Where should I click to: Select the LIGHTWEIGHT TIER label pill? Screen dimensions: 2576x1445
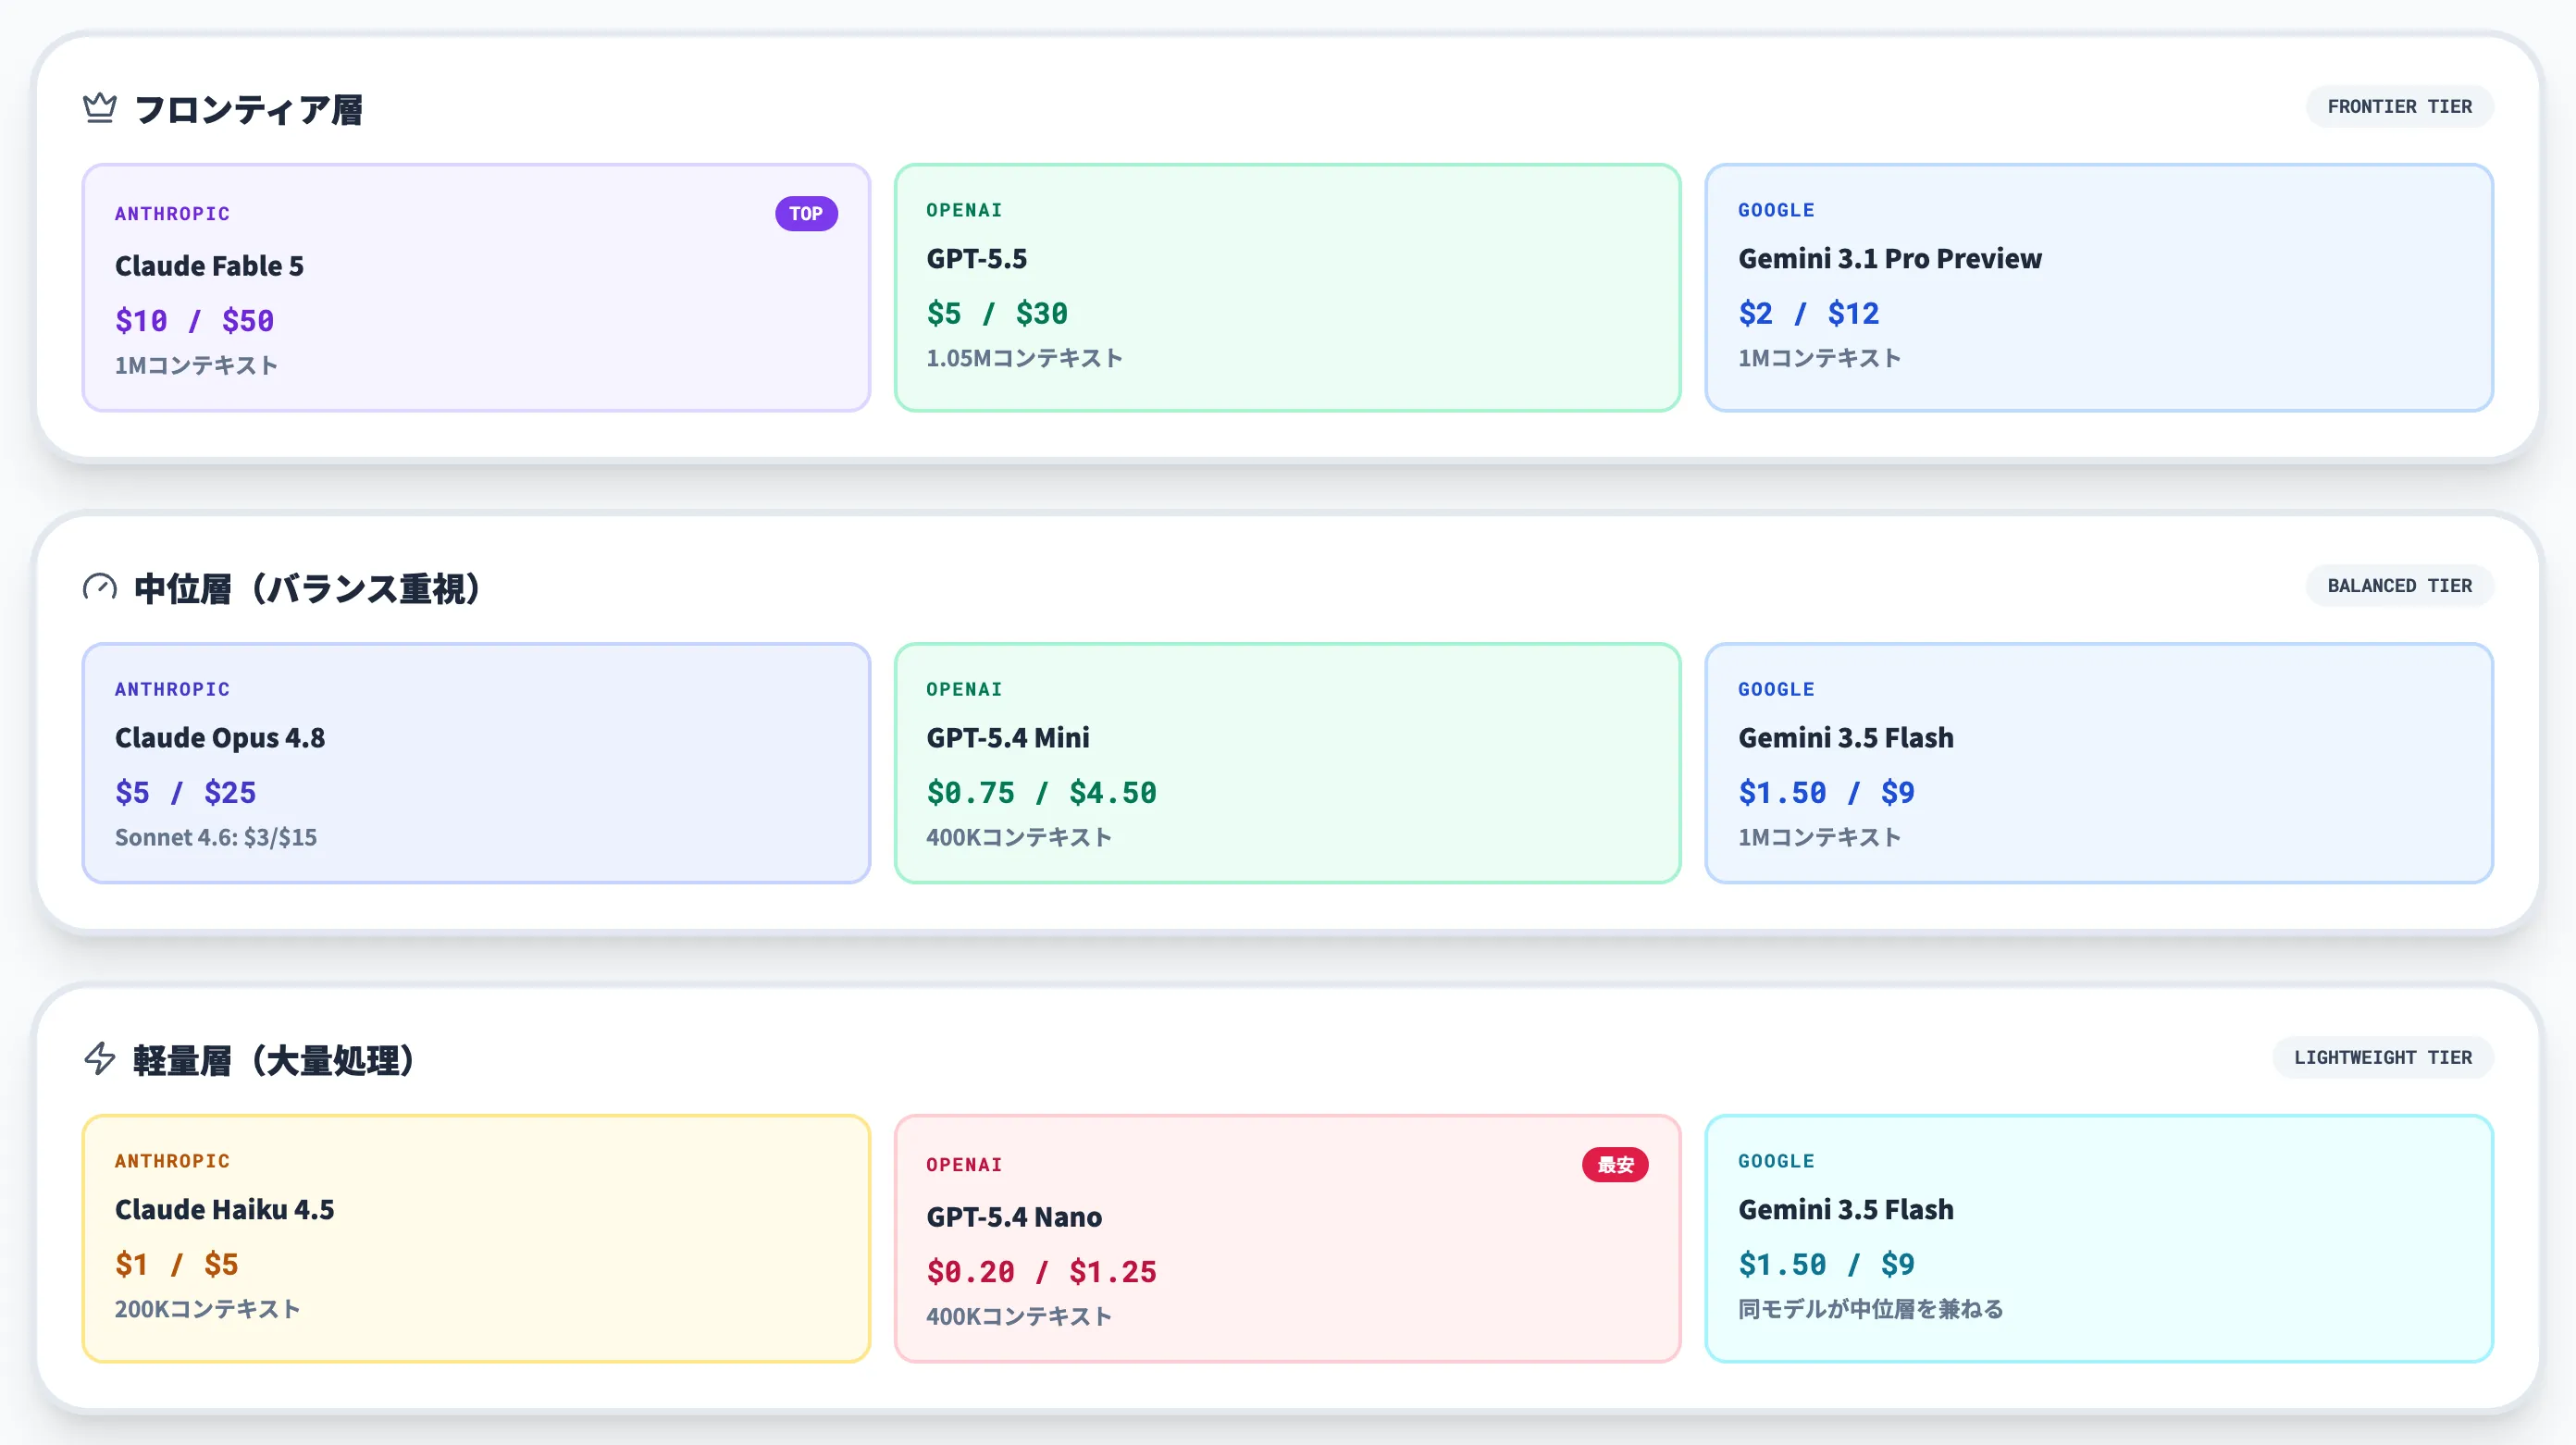2382,1058
